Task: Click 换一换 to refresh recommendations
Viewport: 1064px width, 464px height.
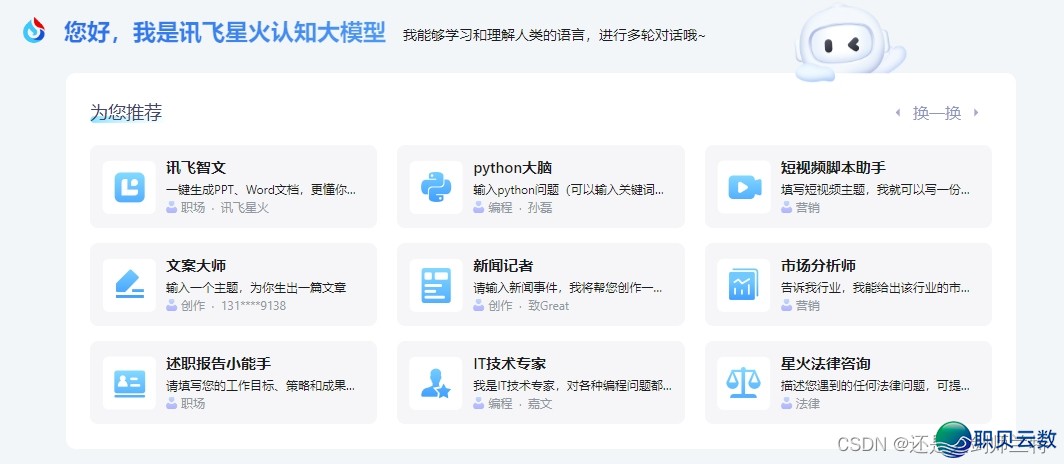Action: pyautogui.click(x=937, y=113)
